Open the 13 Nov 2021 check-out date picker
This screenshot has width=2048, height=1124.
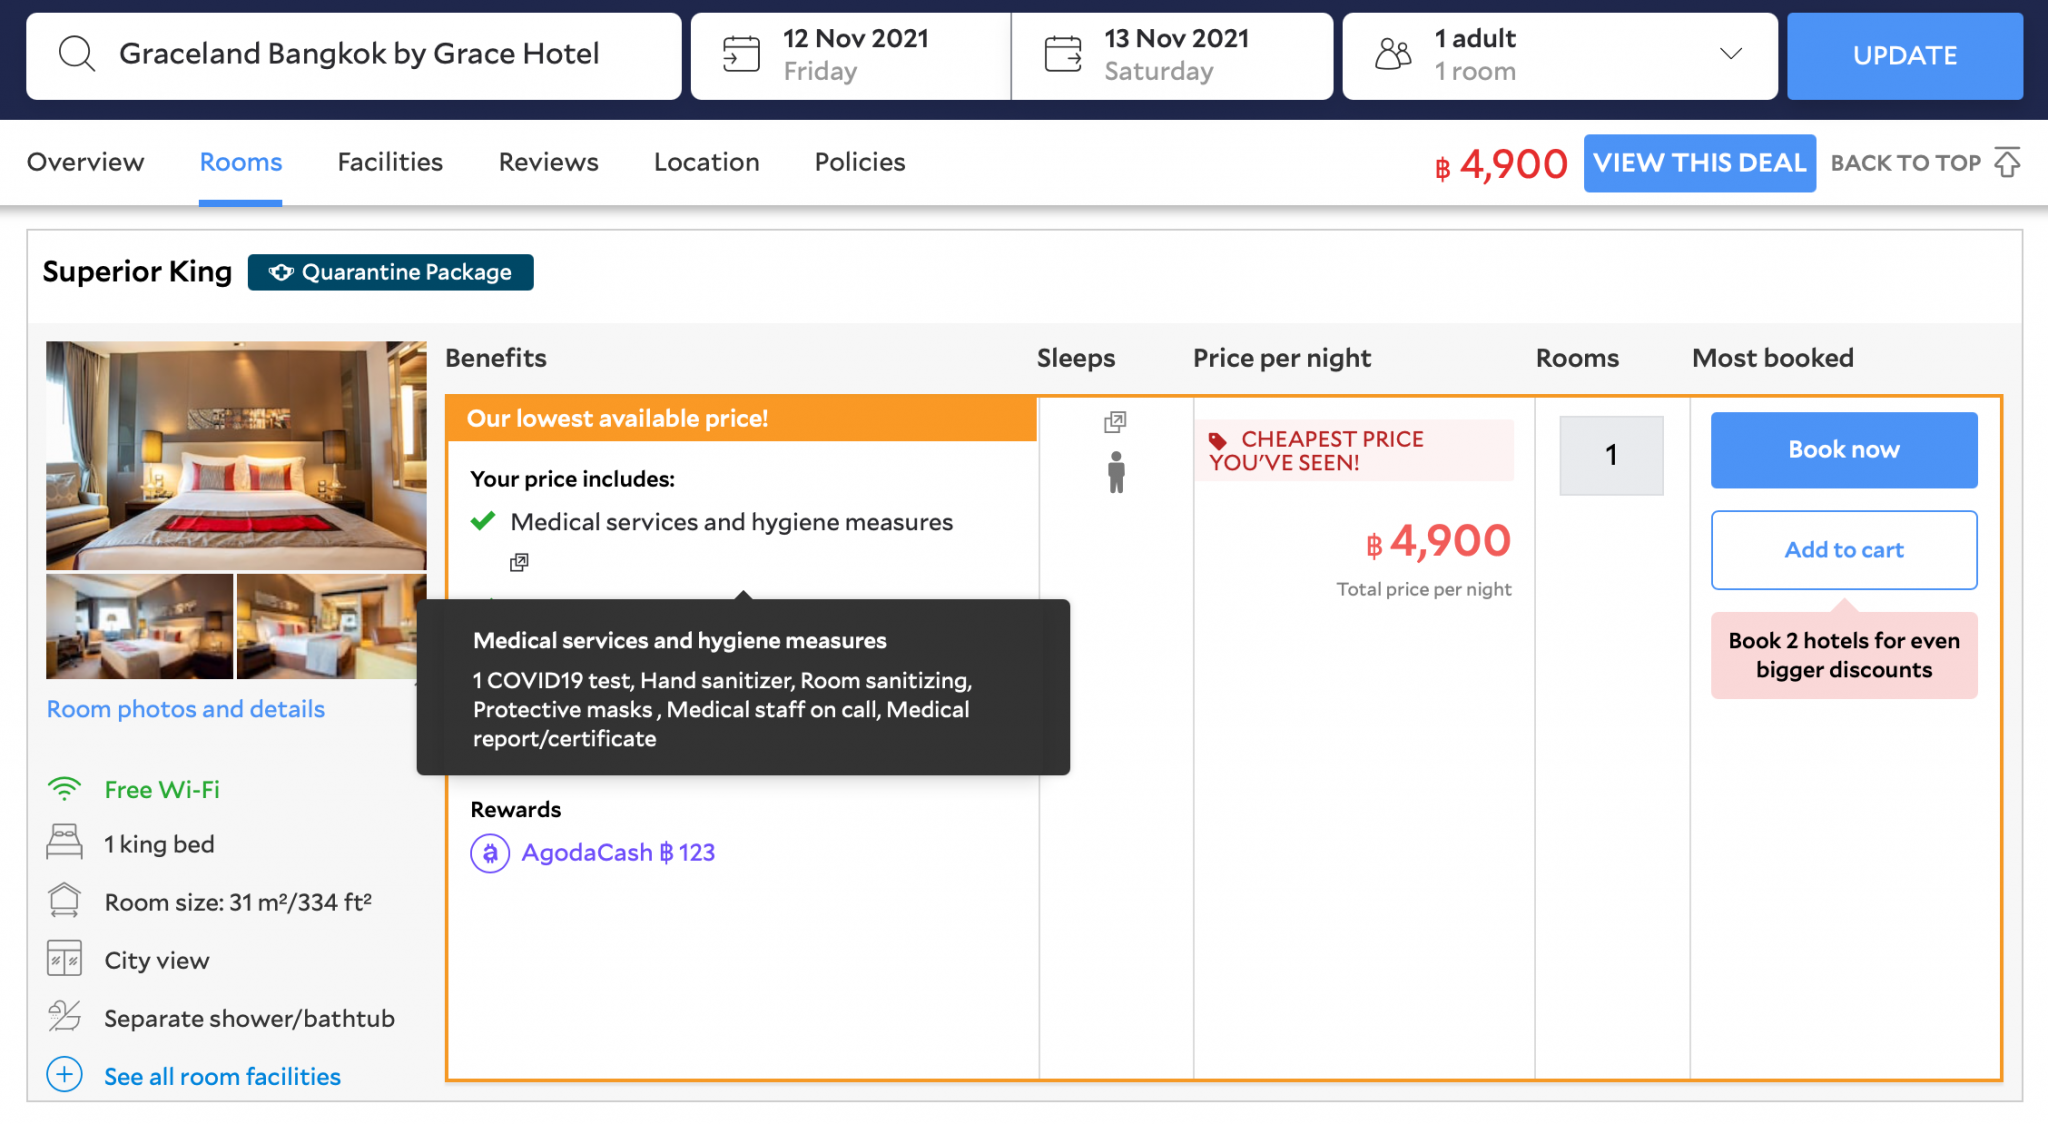click(1172, 55)
